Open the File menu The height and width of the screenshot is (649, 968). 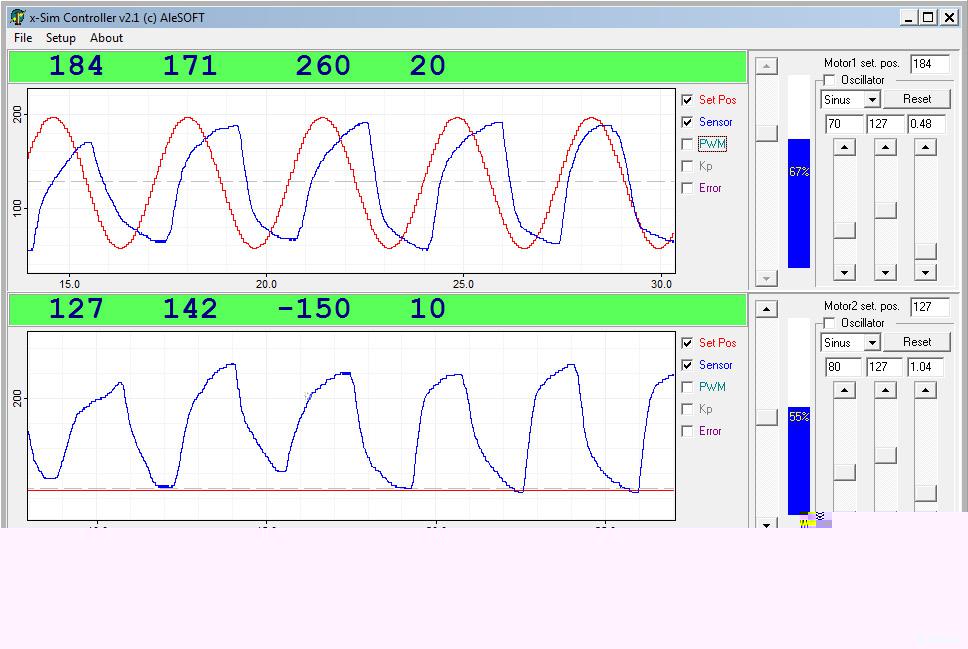(x=23, y=38)
